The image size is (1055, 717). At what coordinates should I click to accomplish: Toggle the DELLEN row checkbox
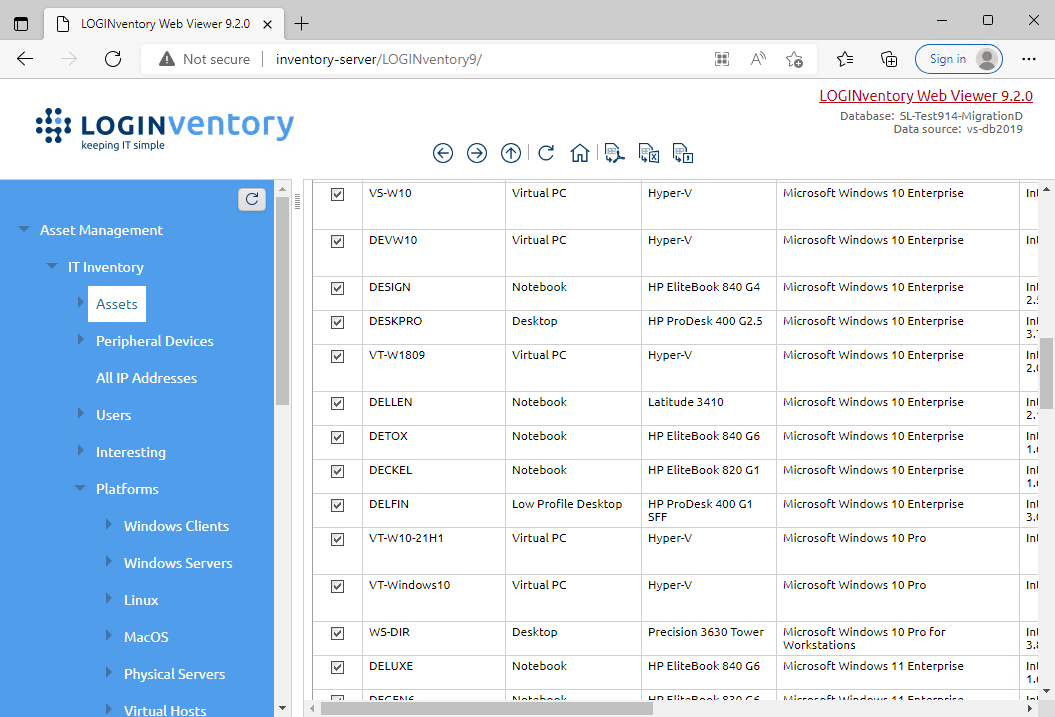(x=338, y=404)
